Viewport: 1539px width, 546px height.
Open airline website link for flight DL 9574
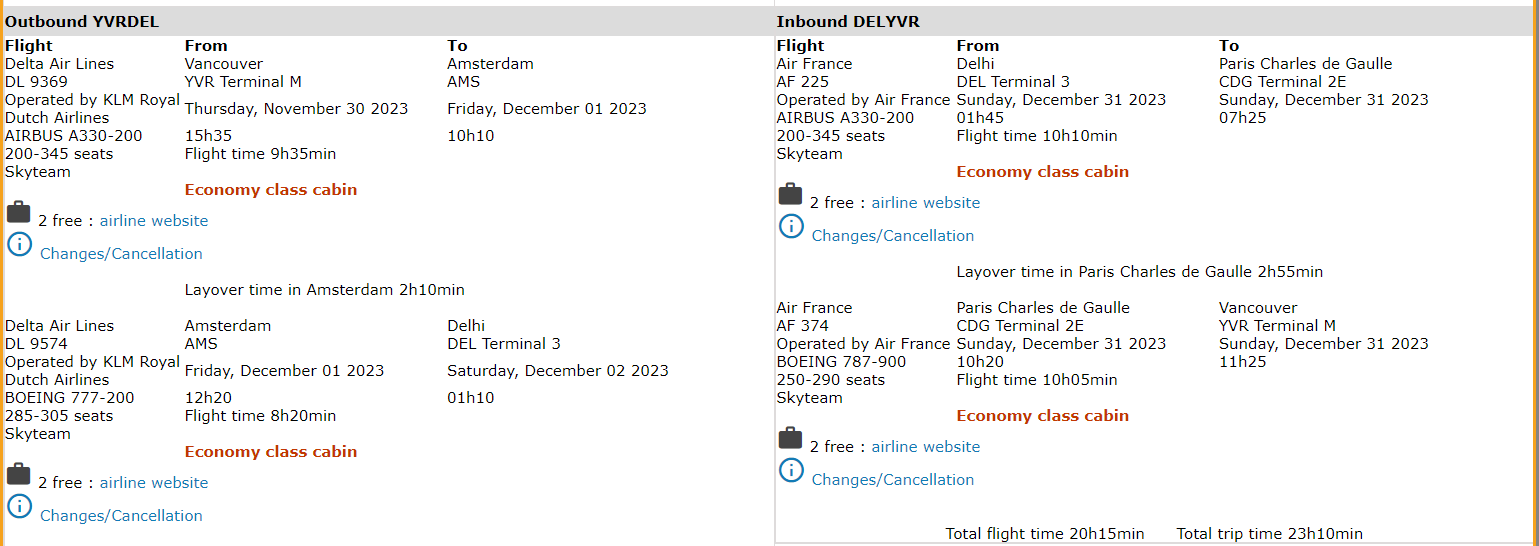click(154, 483)
